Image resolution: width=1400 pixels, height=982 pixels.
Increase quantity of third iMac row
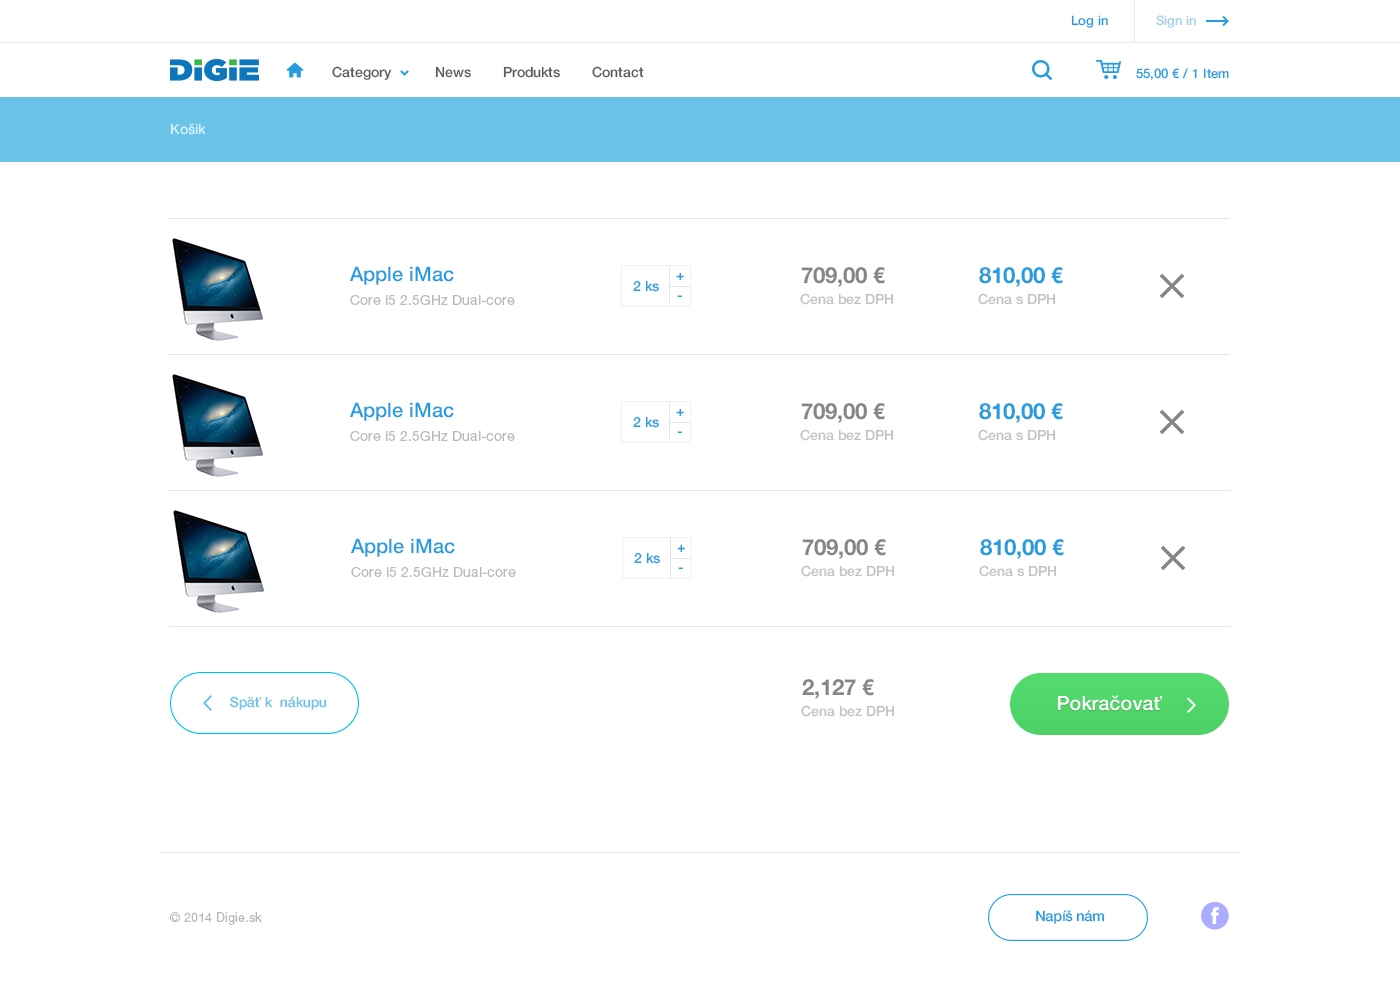coord(681,548)
